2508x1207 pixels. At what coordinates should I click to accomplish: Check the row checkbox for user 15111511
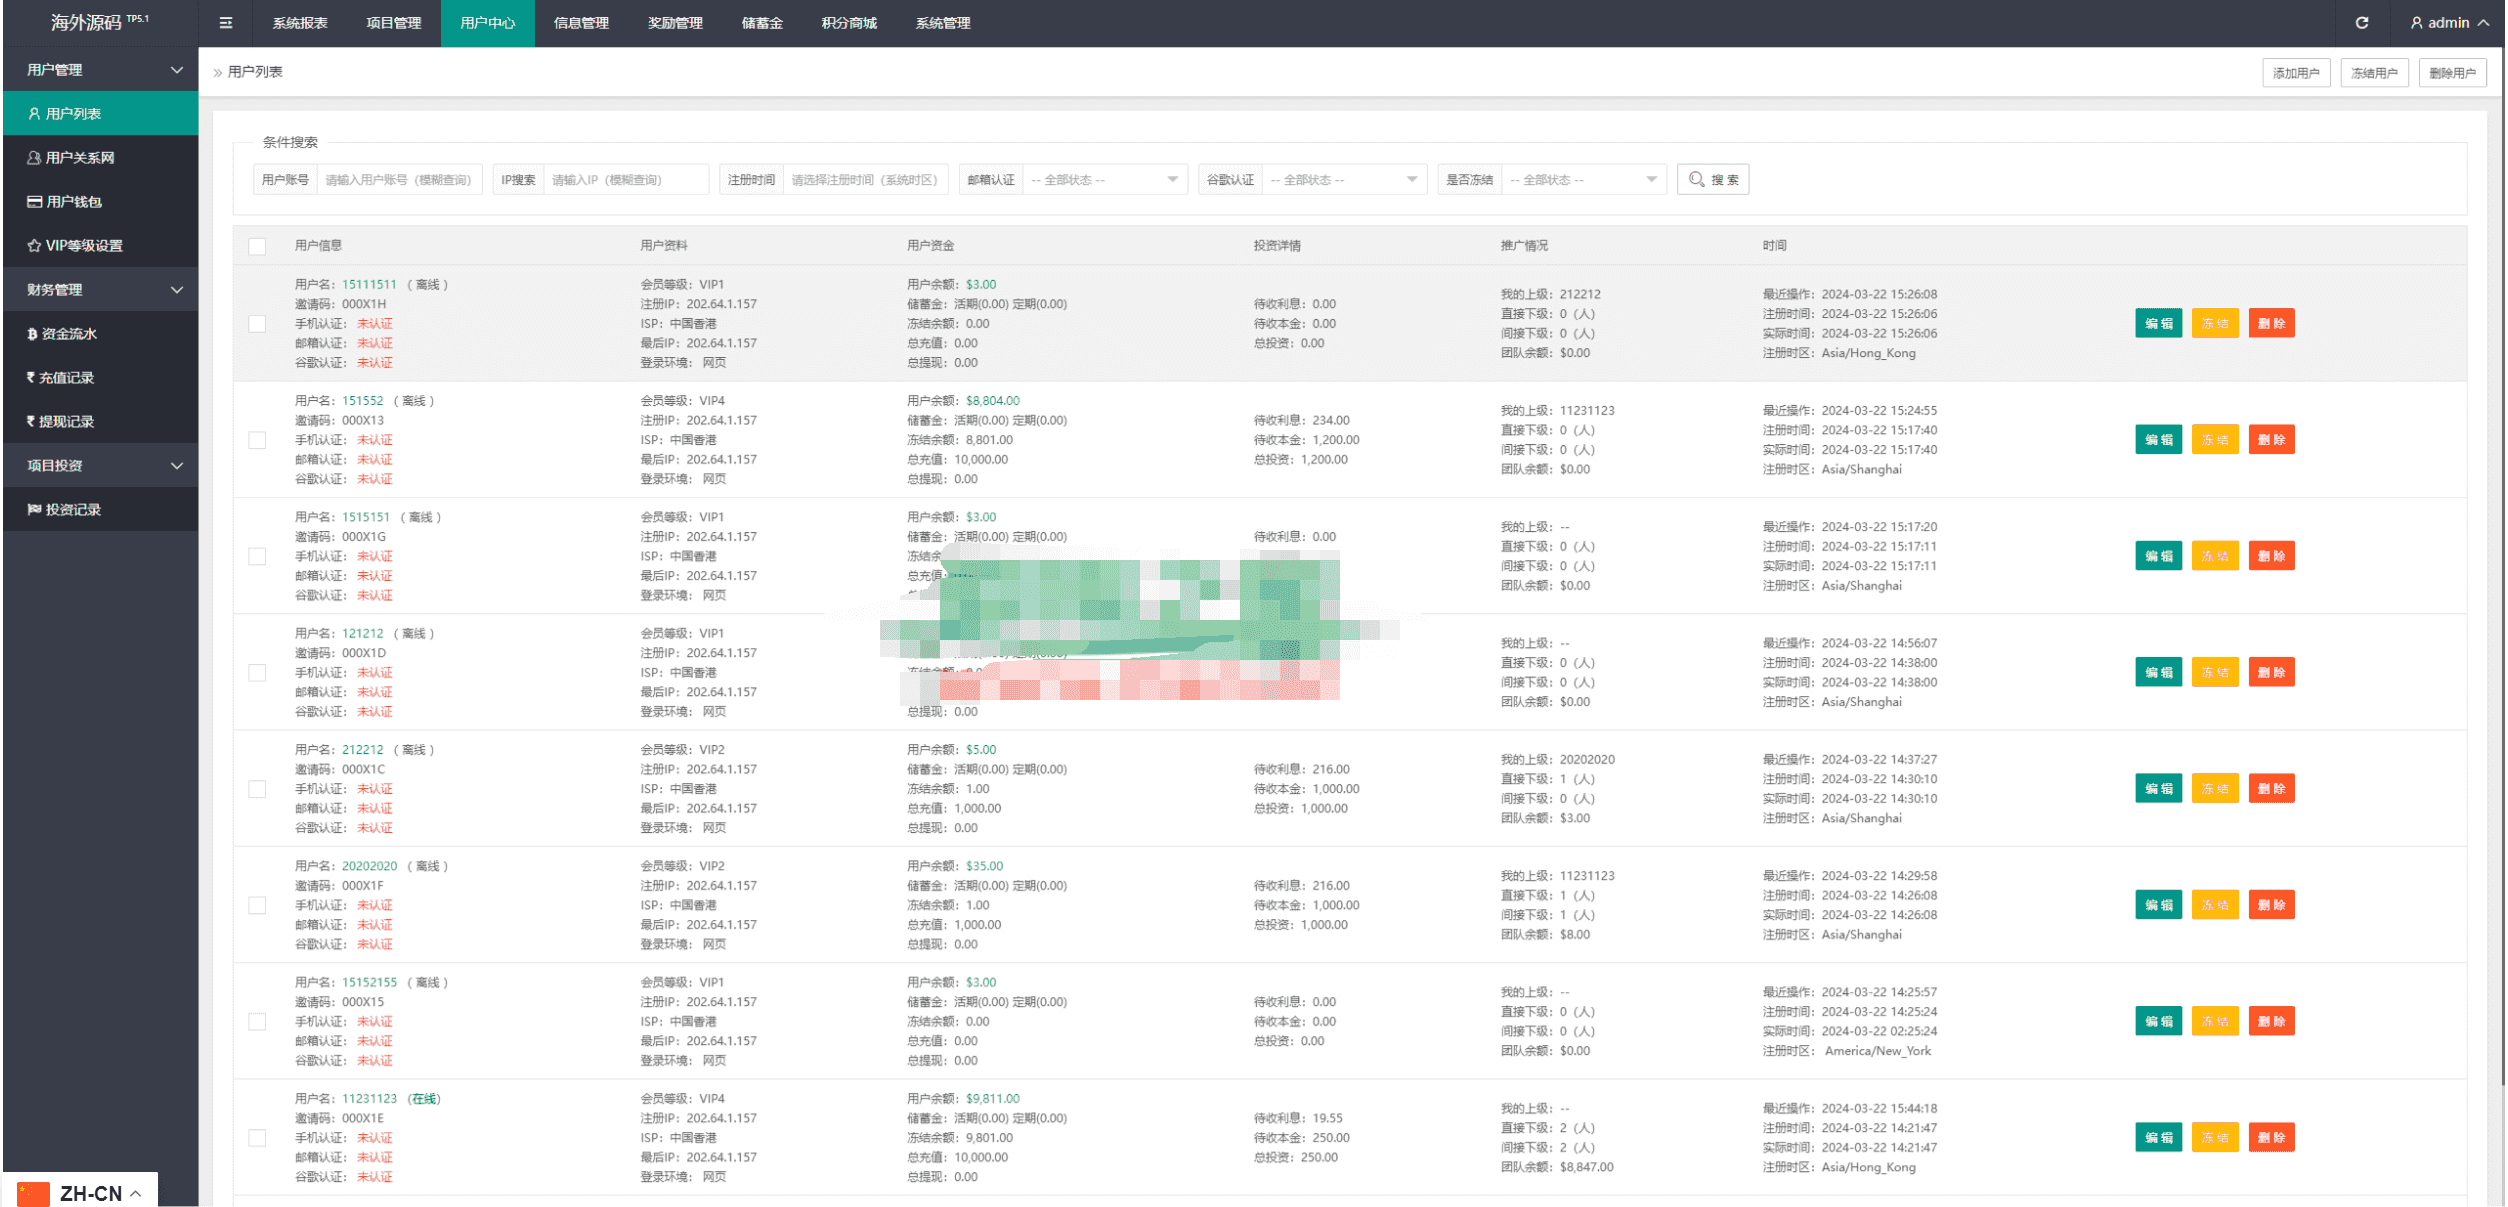click(x=258, y=324)
